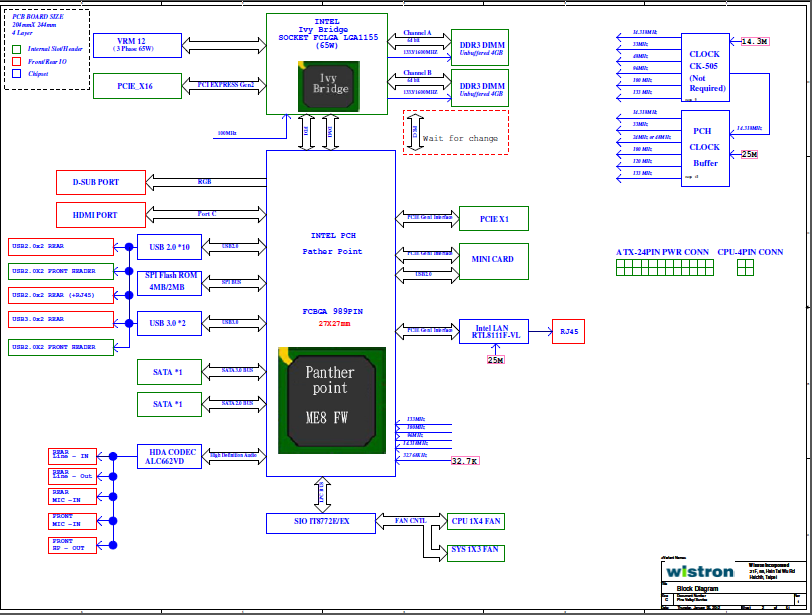The width and height of the screenshot is (812, 615).
Task: Click the 32.7K crystal label
Action: (x=465, y=461)
